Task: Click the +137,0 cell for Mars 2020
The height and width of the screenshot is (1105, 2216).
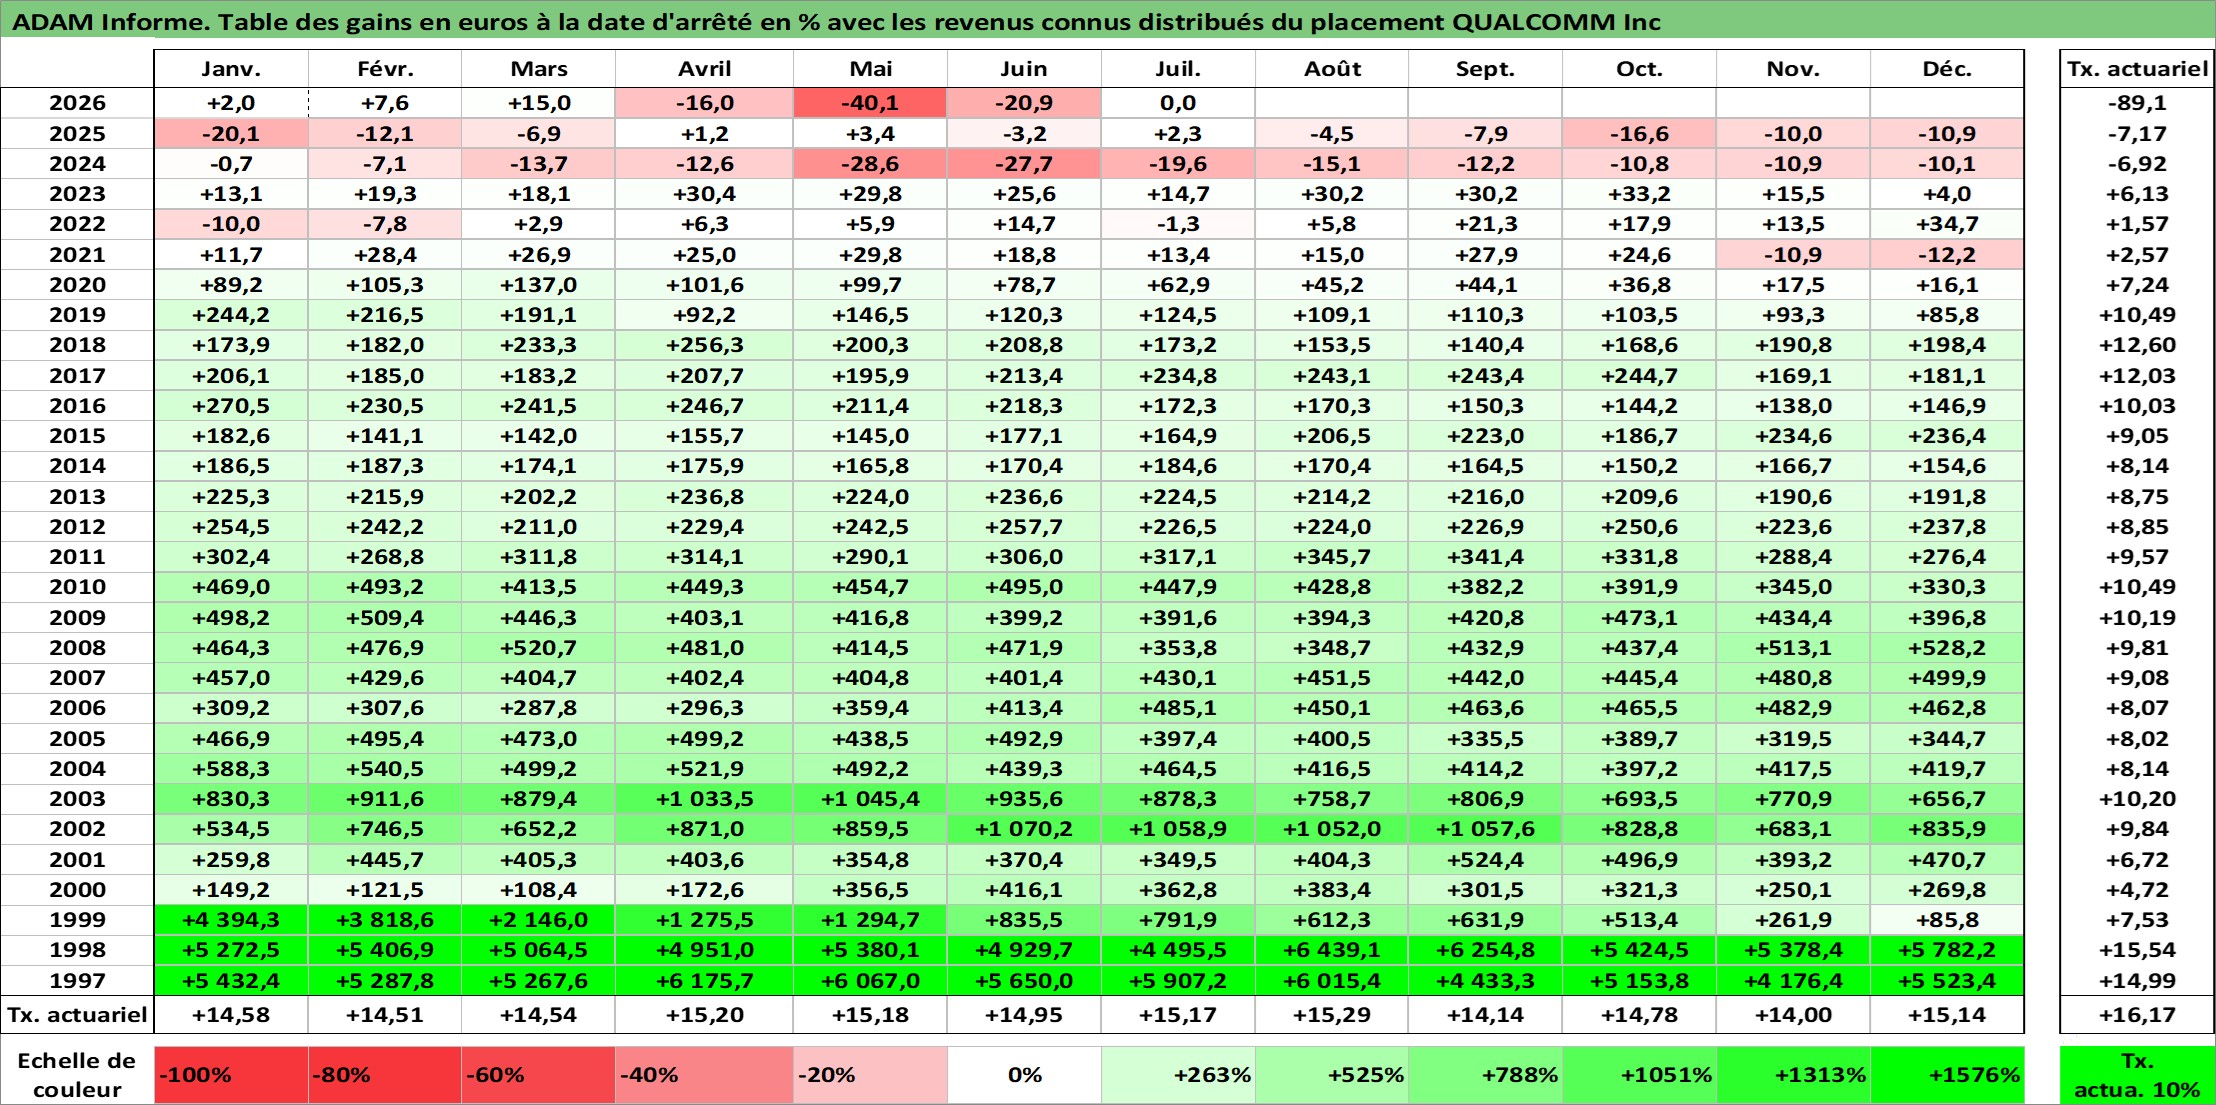Action: 539,285
